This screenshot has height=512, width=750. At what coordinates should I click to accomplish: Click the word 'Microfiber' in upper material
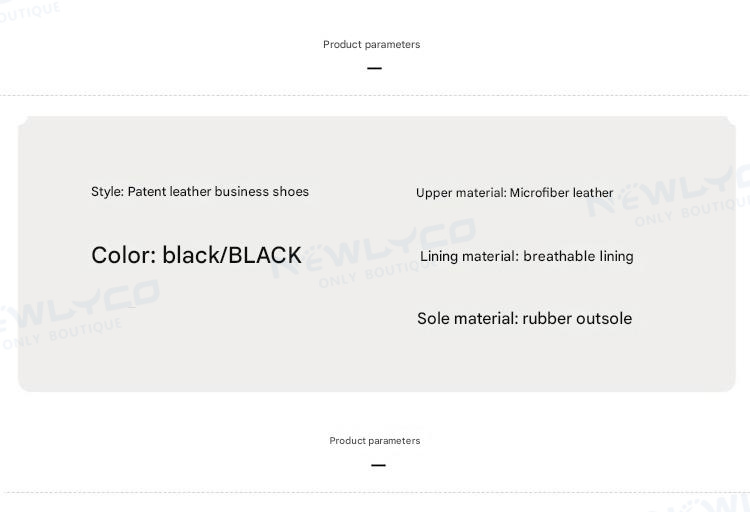(x=540, y=193)
